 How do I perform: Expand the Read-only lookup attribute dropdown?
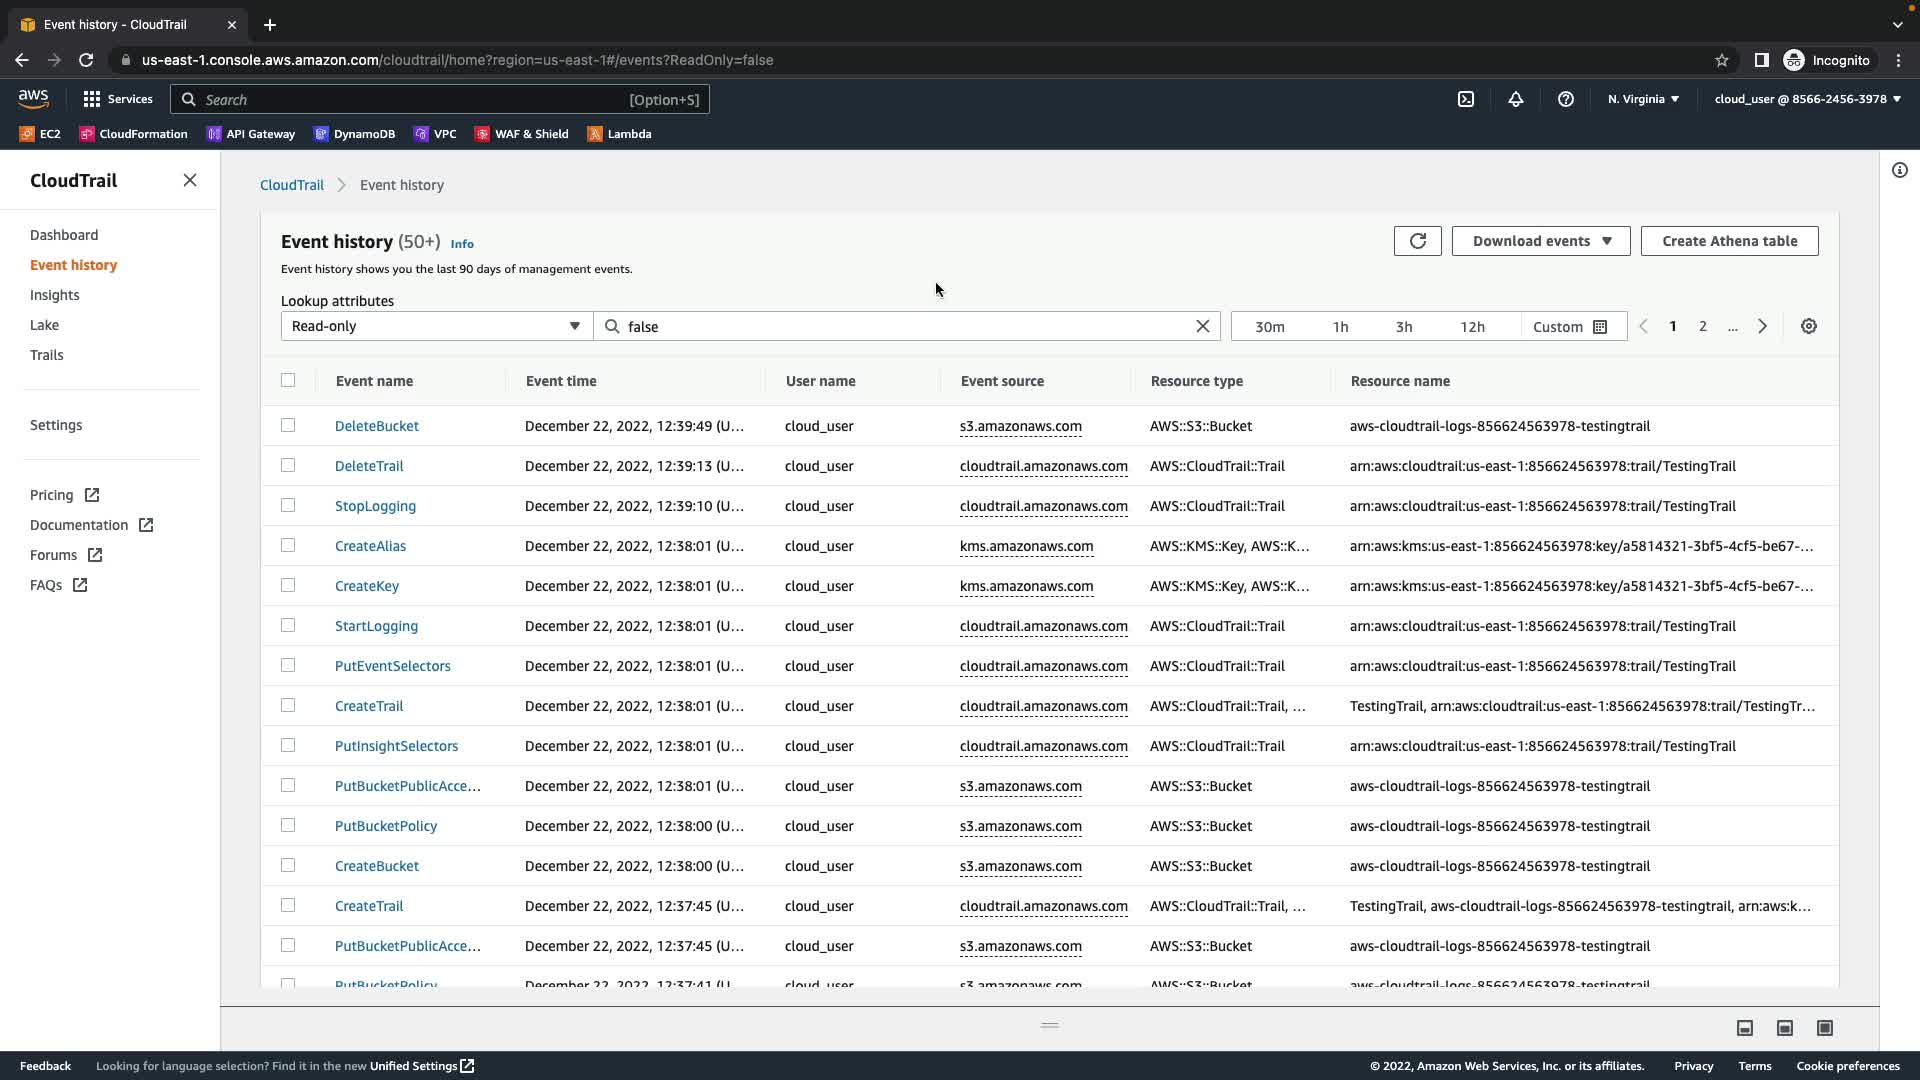(x=436, y=326)
